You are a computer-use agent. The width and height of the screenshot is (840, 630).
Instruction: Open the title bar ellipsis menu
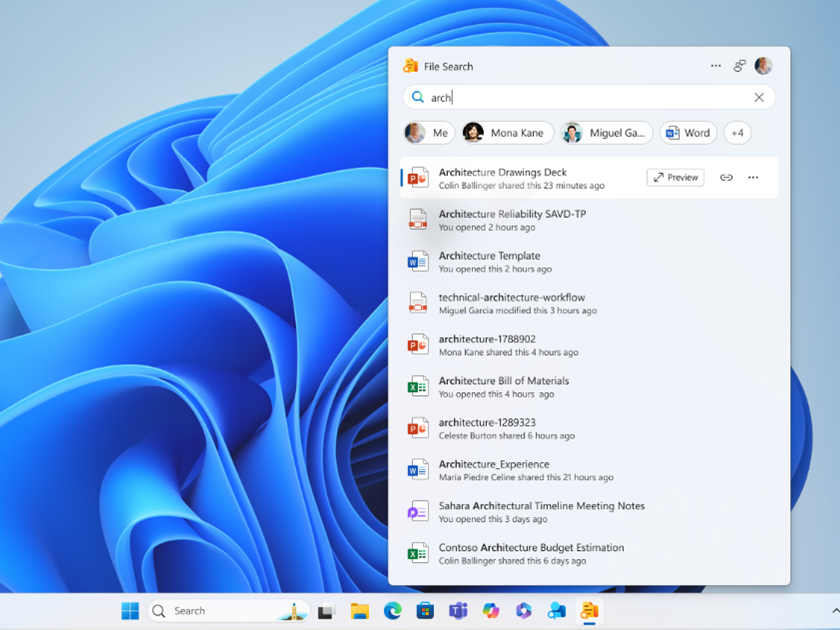click(x=715, y=65)
